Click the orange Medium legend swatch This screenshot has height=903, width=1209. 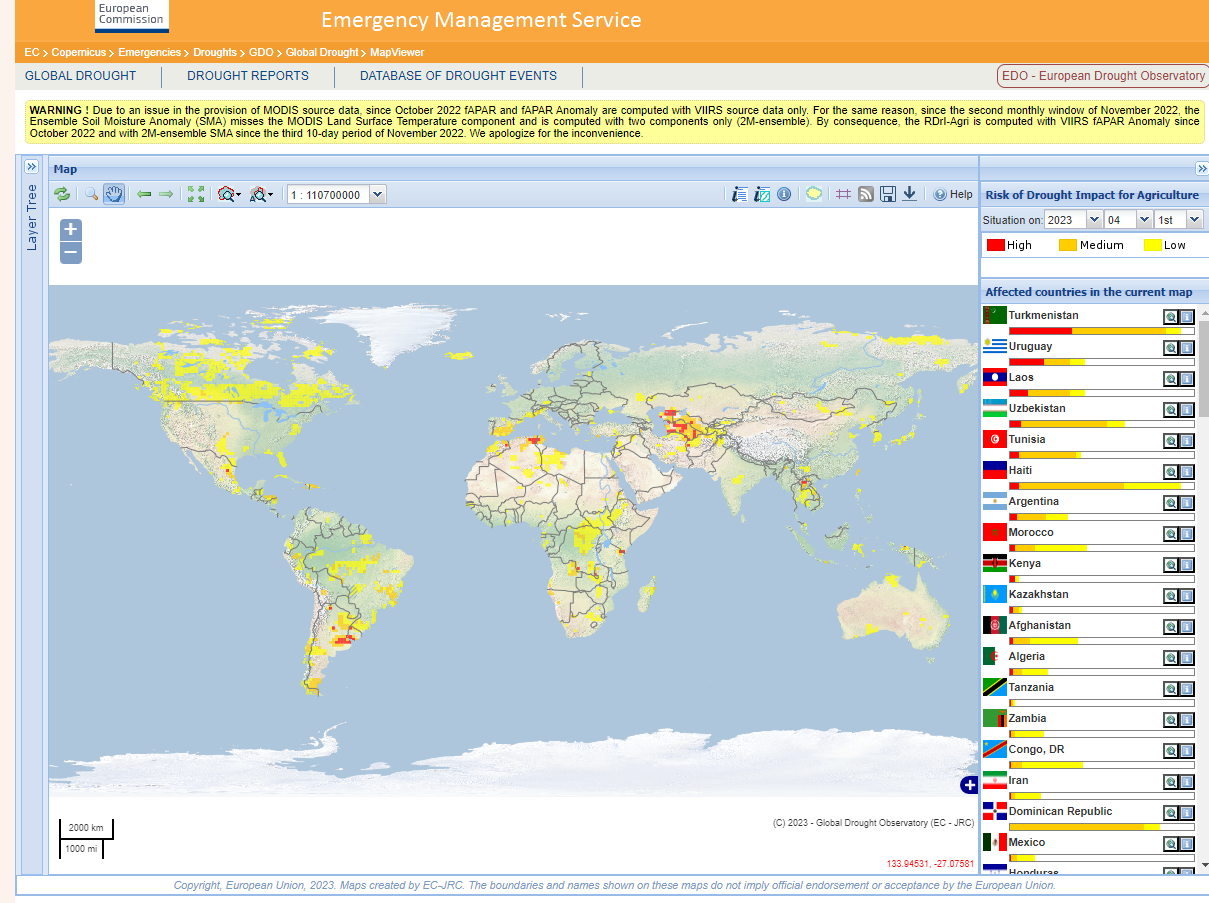point(1068,245)
